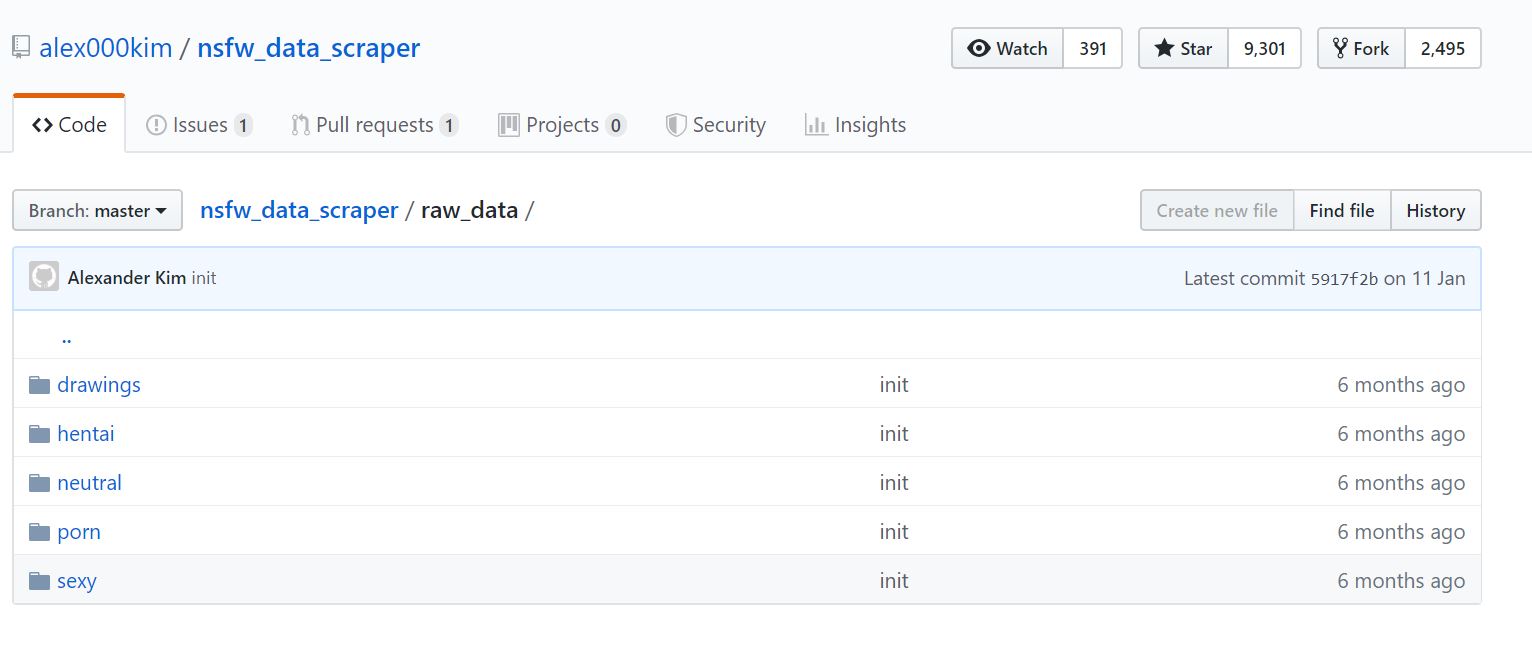Click the init commit message for hentai
Viewport: 1532px width, 647px height.
click(894, 434)
